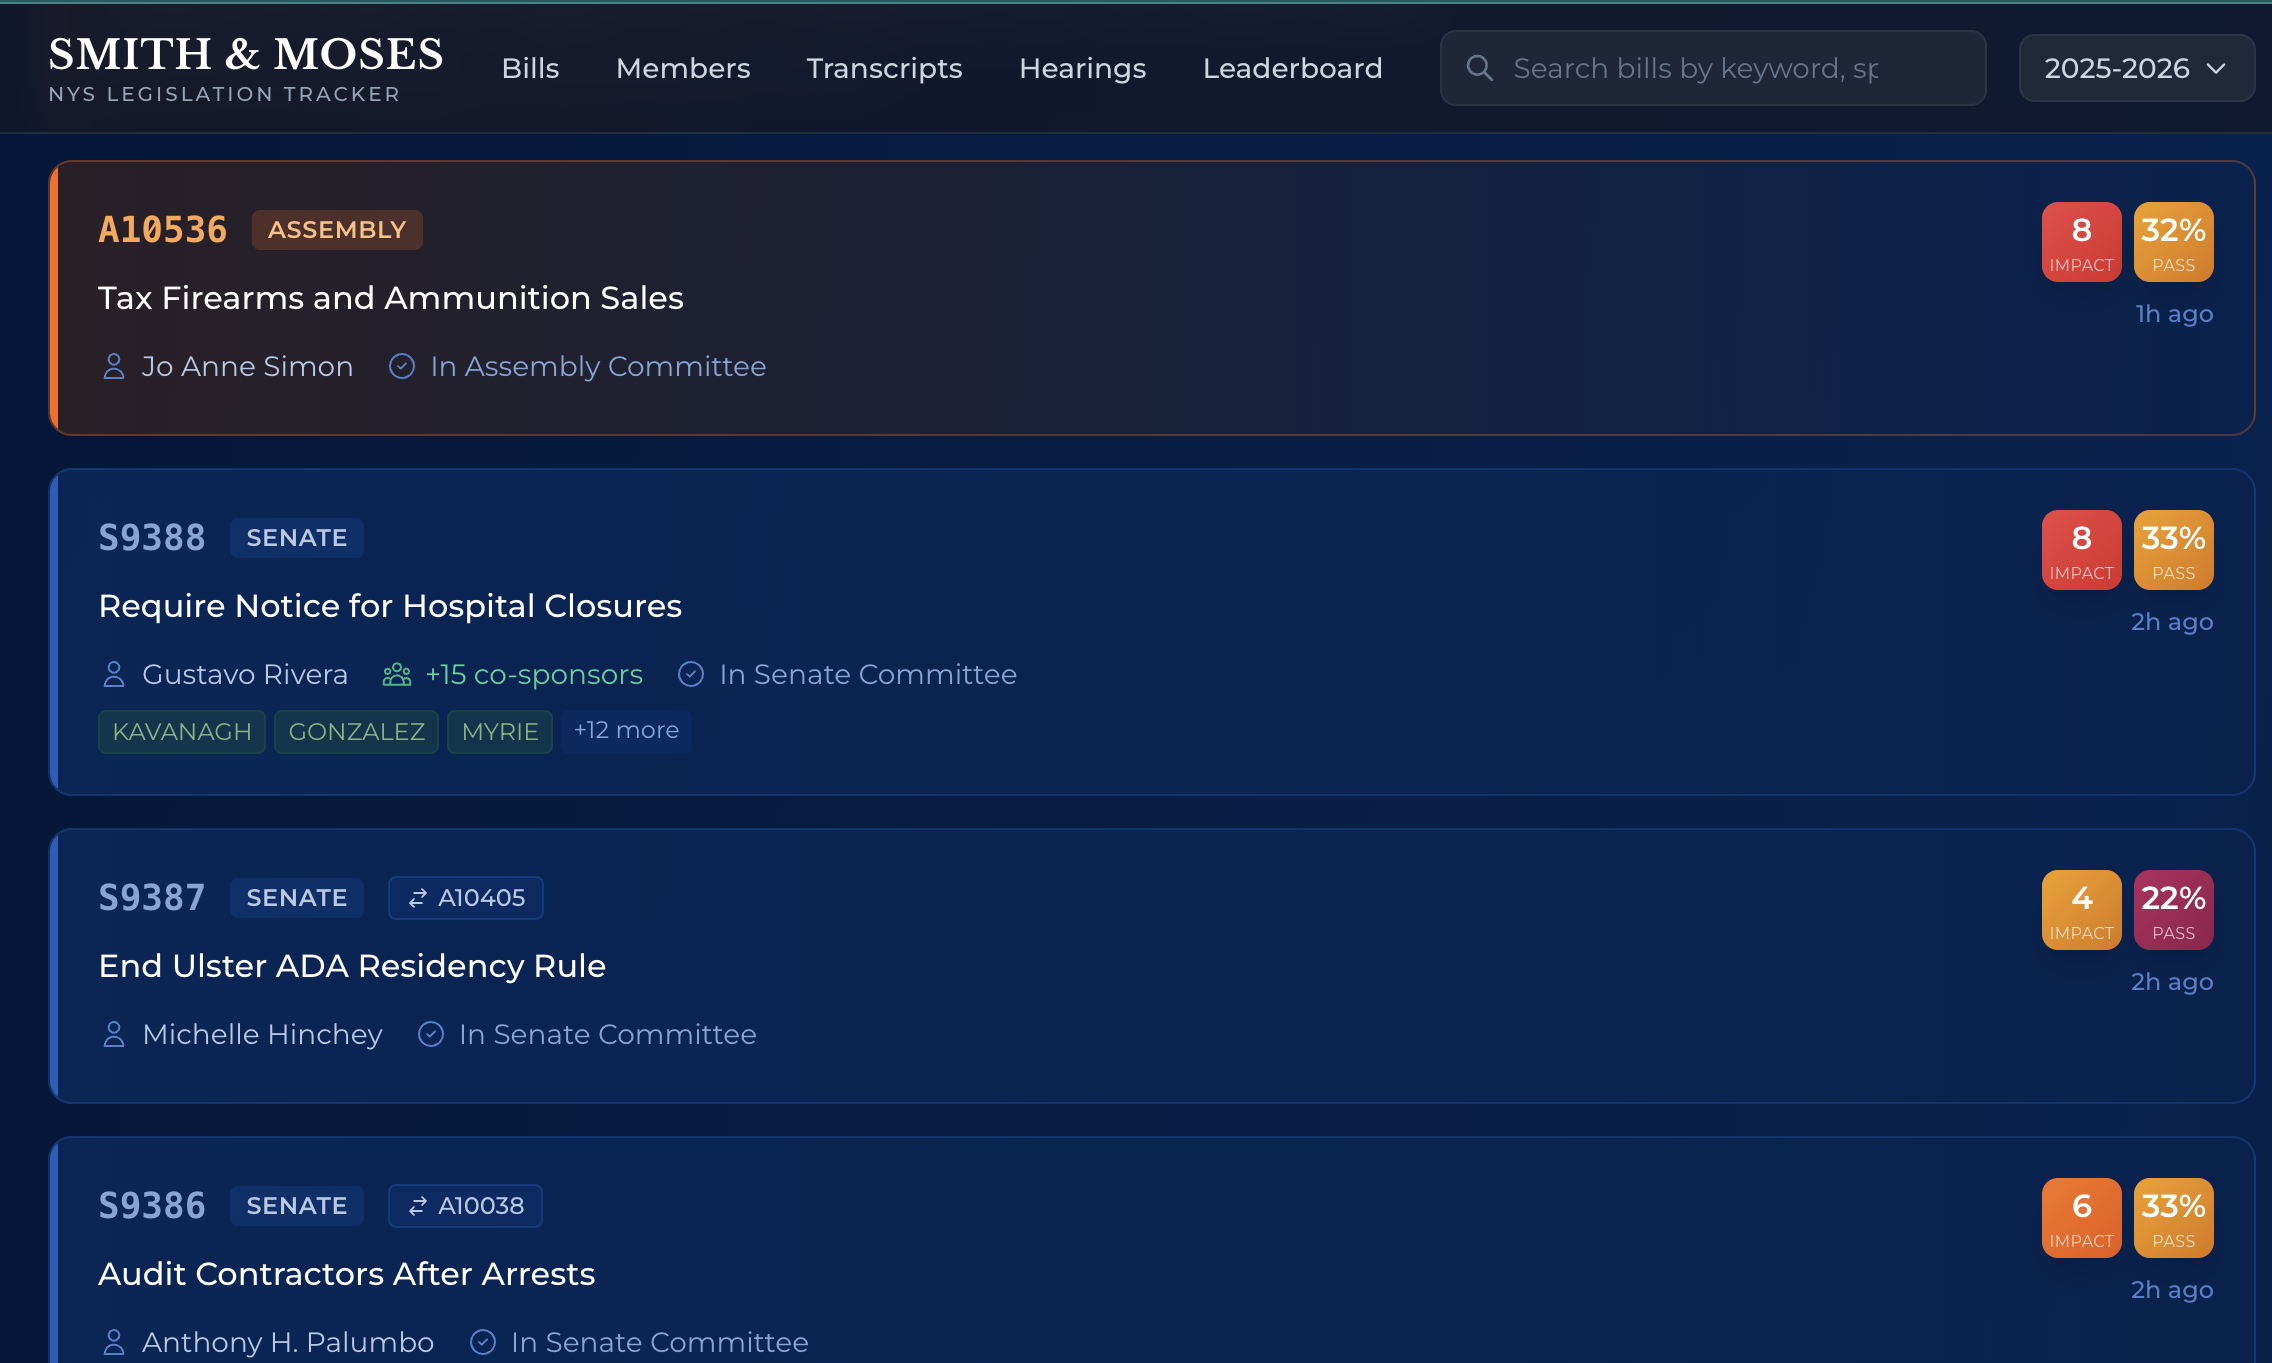
Task: Go to the Leaderboard tab
Action: click(1292, 68)
